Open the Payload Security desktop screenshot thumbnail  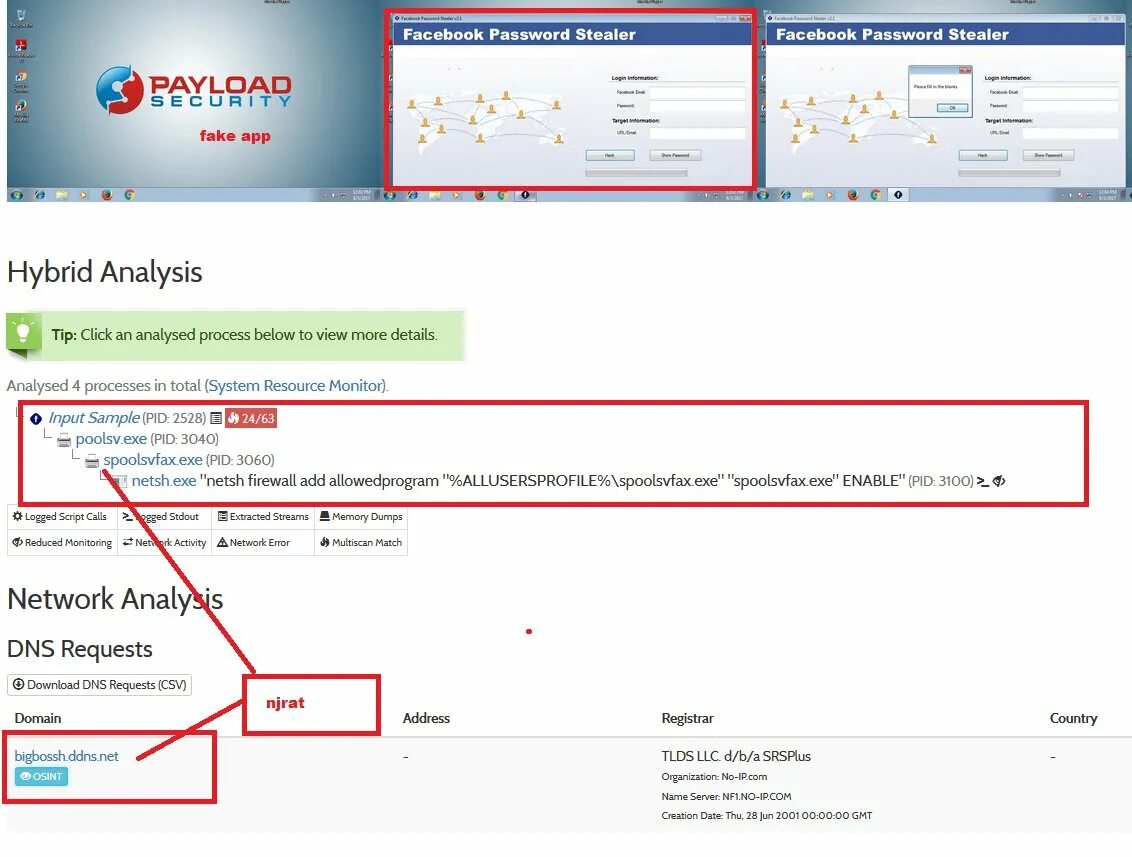(x=193, y=100)
